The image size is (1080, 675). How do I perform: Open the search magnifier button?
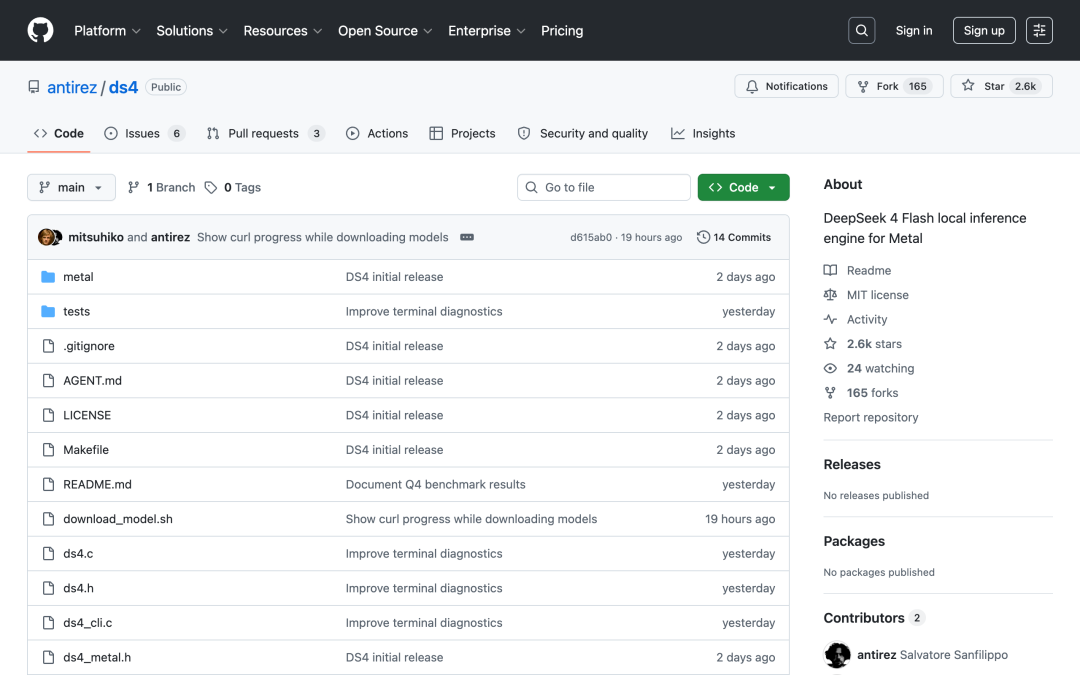[862, 30]
